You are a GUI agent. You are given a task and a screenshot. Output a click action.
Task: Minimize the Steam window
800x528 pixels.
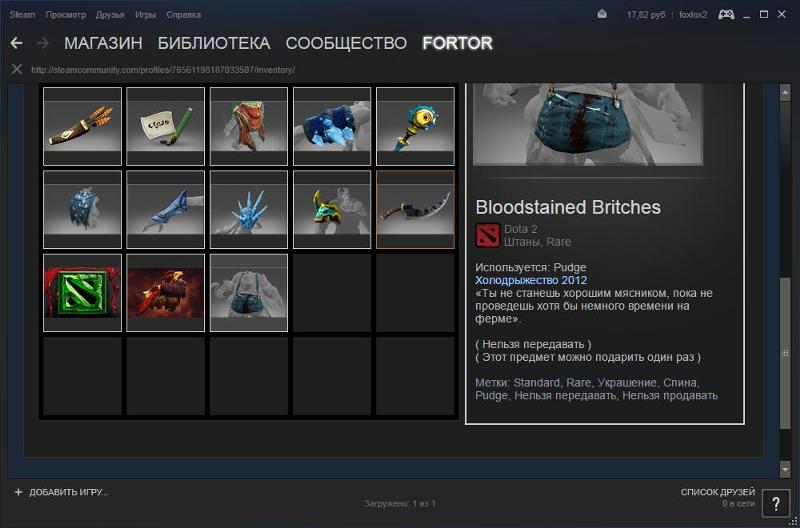pos(747,15)
